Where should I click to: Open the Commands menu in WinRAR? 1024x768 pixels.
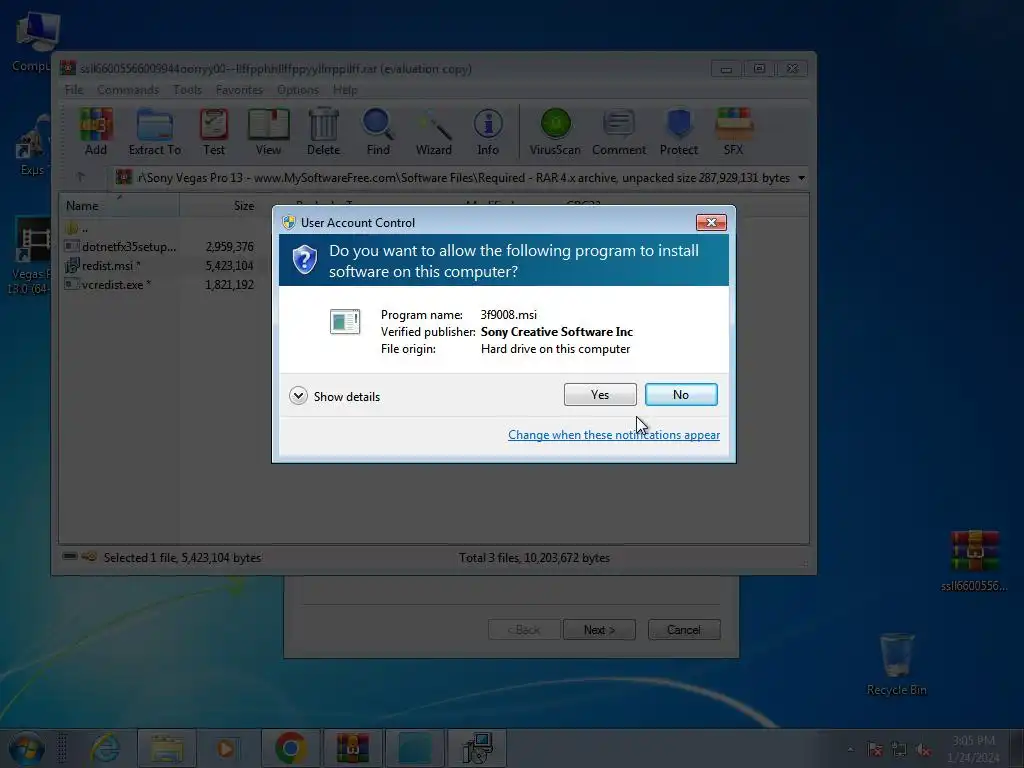pos(128,90)
